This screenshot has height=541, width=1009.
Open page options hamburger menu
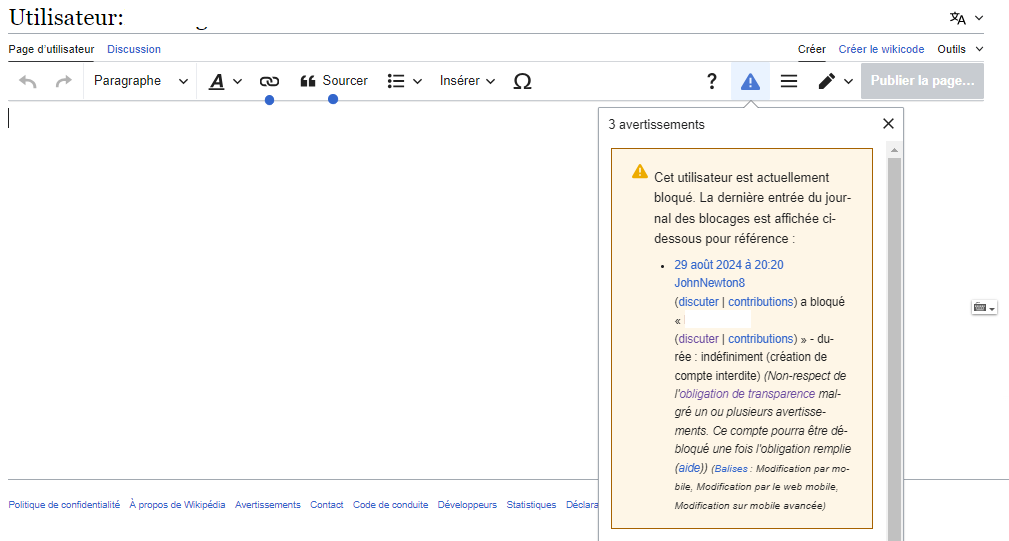(x=789, y=82)
